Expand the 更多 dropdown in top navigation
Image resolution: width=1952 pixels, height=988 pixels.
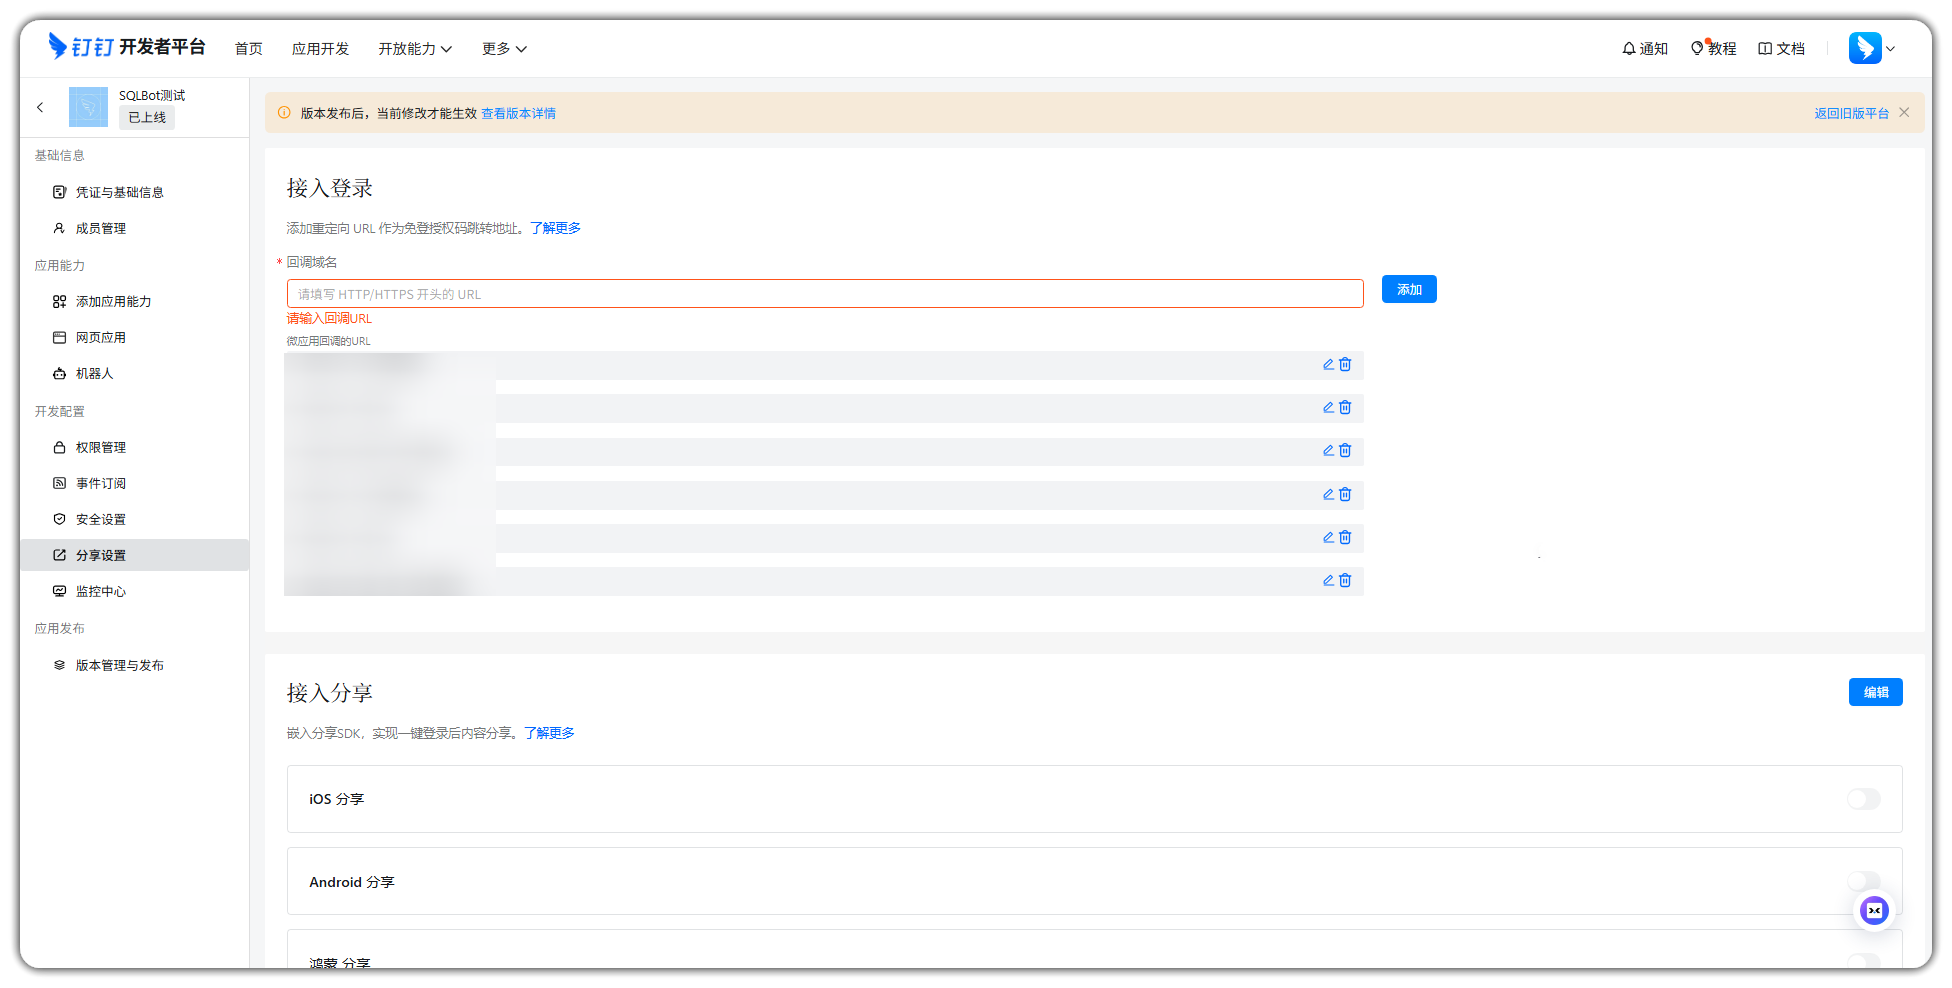pyautogui.click(x=504, y=49)
